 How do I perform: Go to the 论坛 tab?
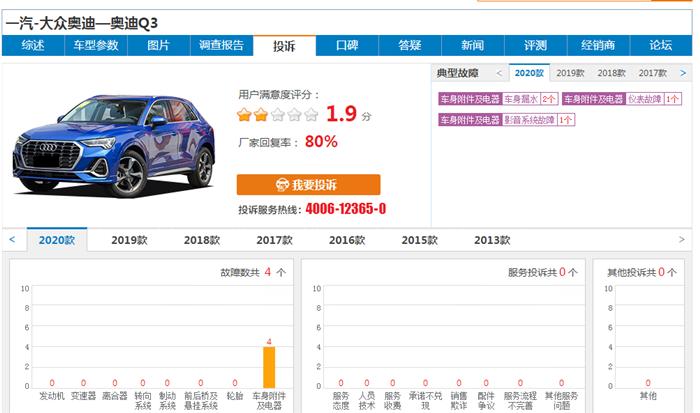coord(661,46)
